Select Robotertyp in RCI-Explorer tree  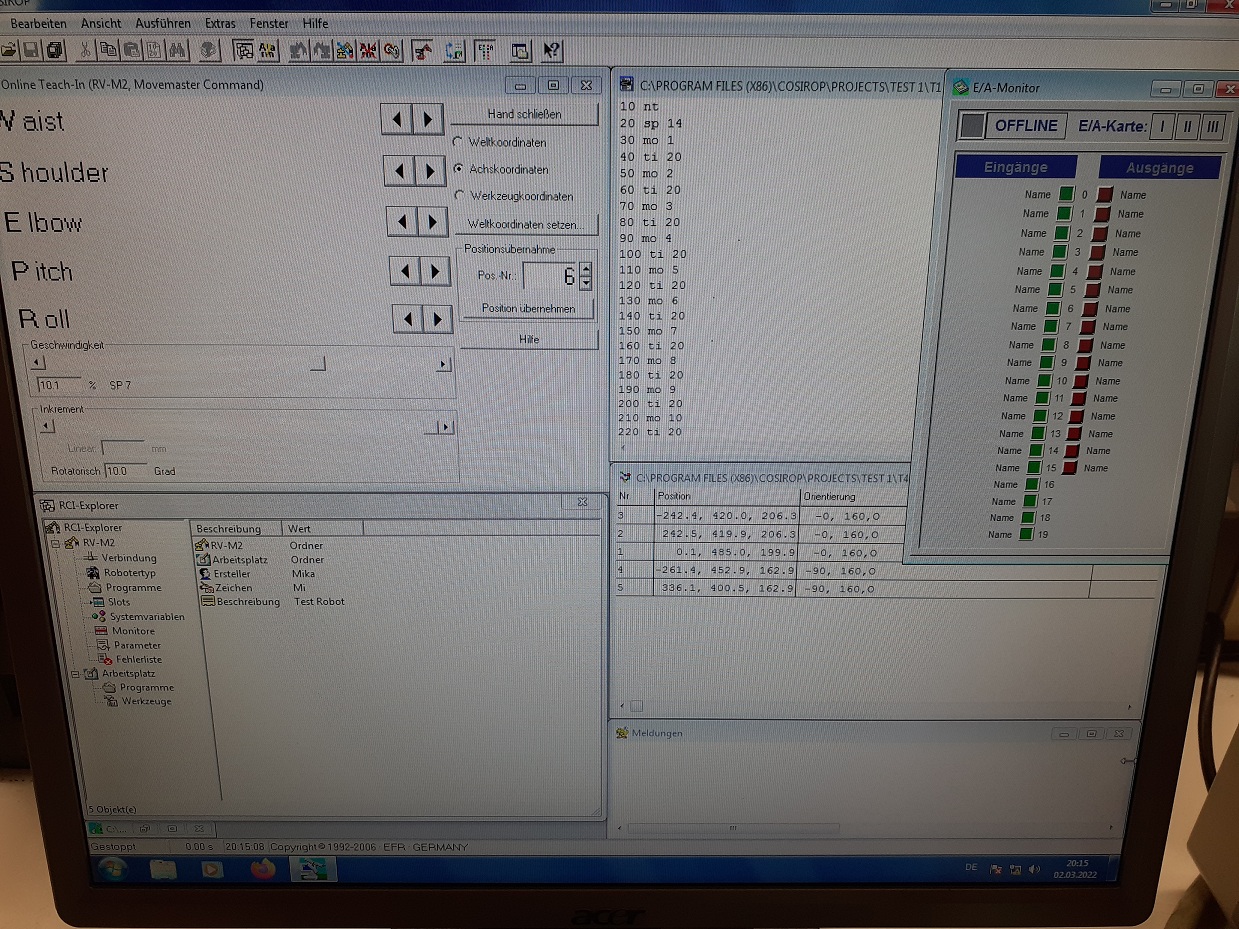[129, 573]
